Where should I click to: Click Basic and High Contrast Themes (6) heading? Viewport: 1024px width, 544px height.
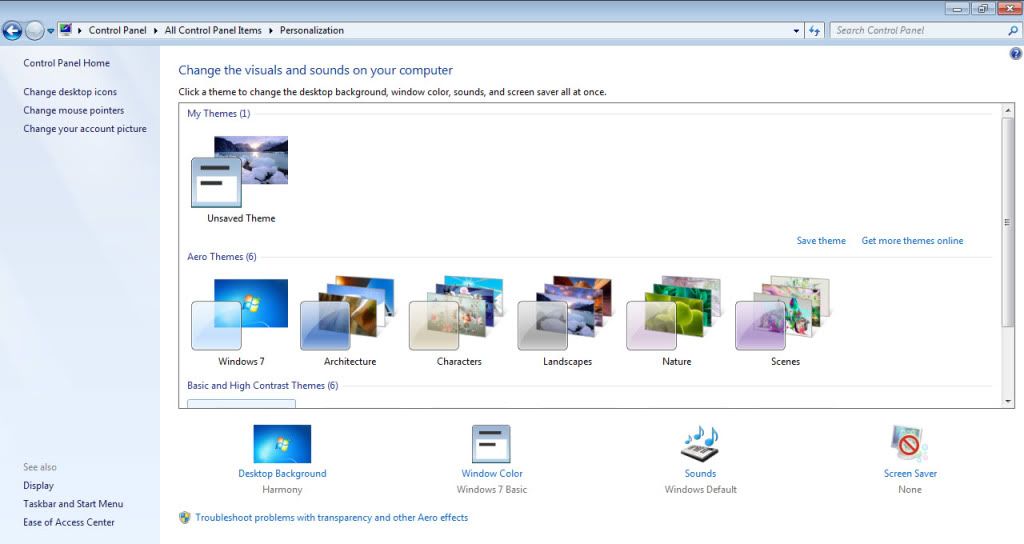(263, 386)
